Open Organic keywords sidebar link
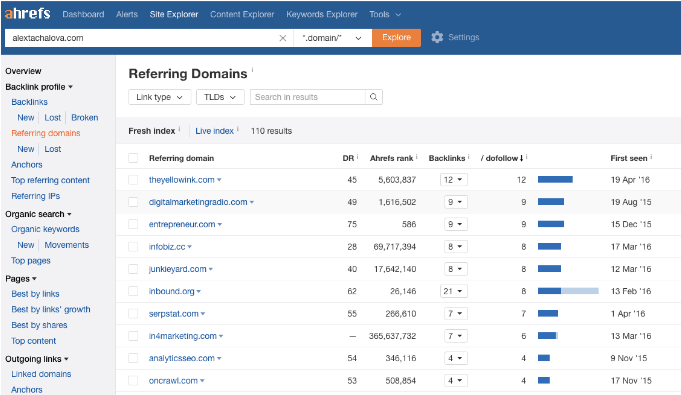This screenshot has height=395, width=681. (x=45, y=229)
